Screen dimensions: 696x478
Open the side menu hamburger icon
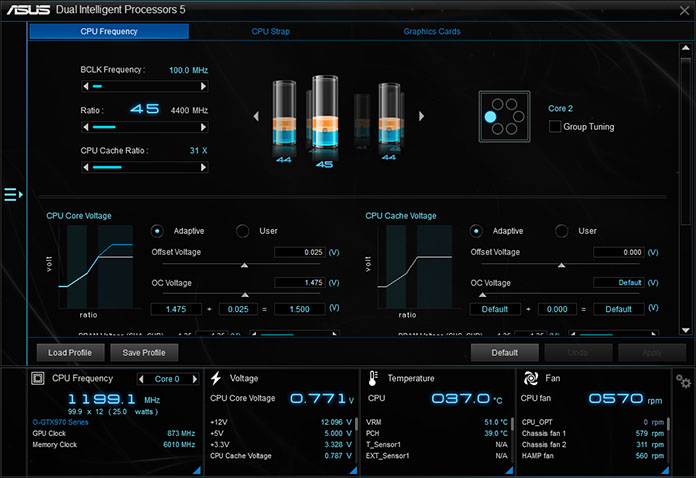pyautogui.click(x=13, y=194)
